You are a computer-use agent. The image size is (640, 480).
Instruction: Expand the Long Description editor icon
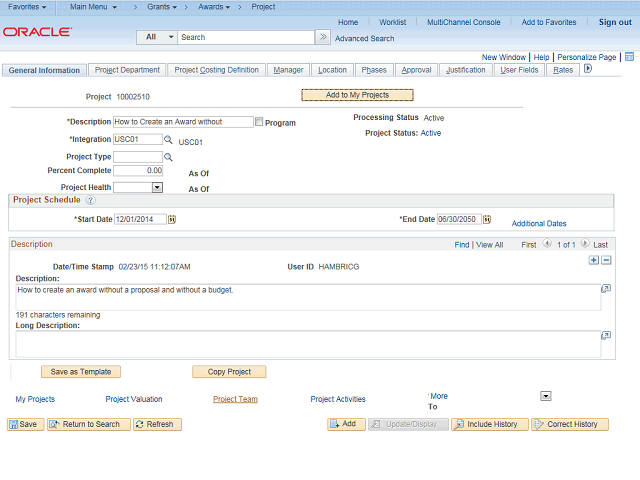[x=606, y=337]
